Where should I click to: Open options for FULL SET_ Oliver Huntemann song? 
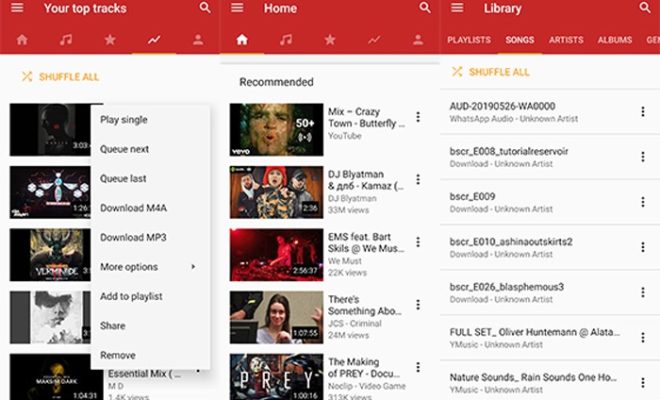pyautogui.click(x=643, y=337)
